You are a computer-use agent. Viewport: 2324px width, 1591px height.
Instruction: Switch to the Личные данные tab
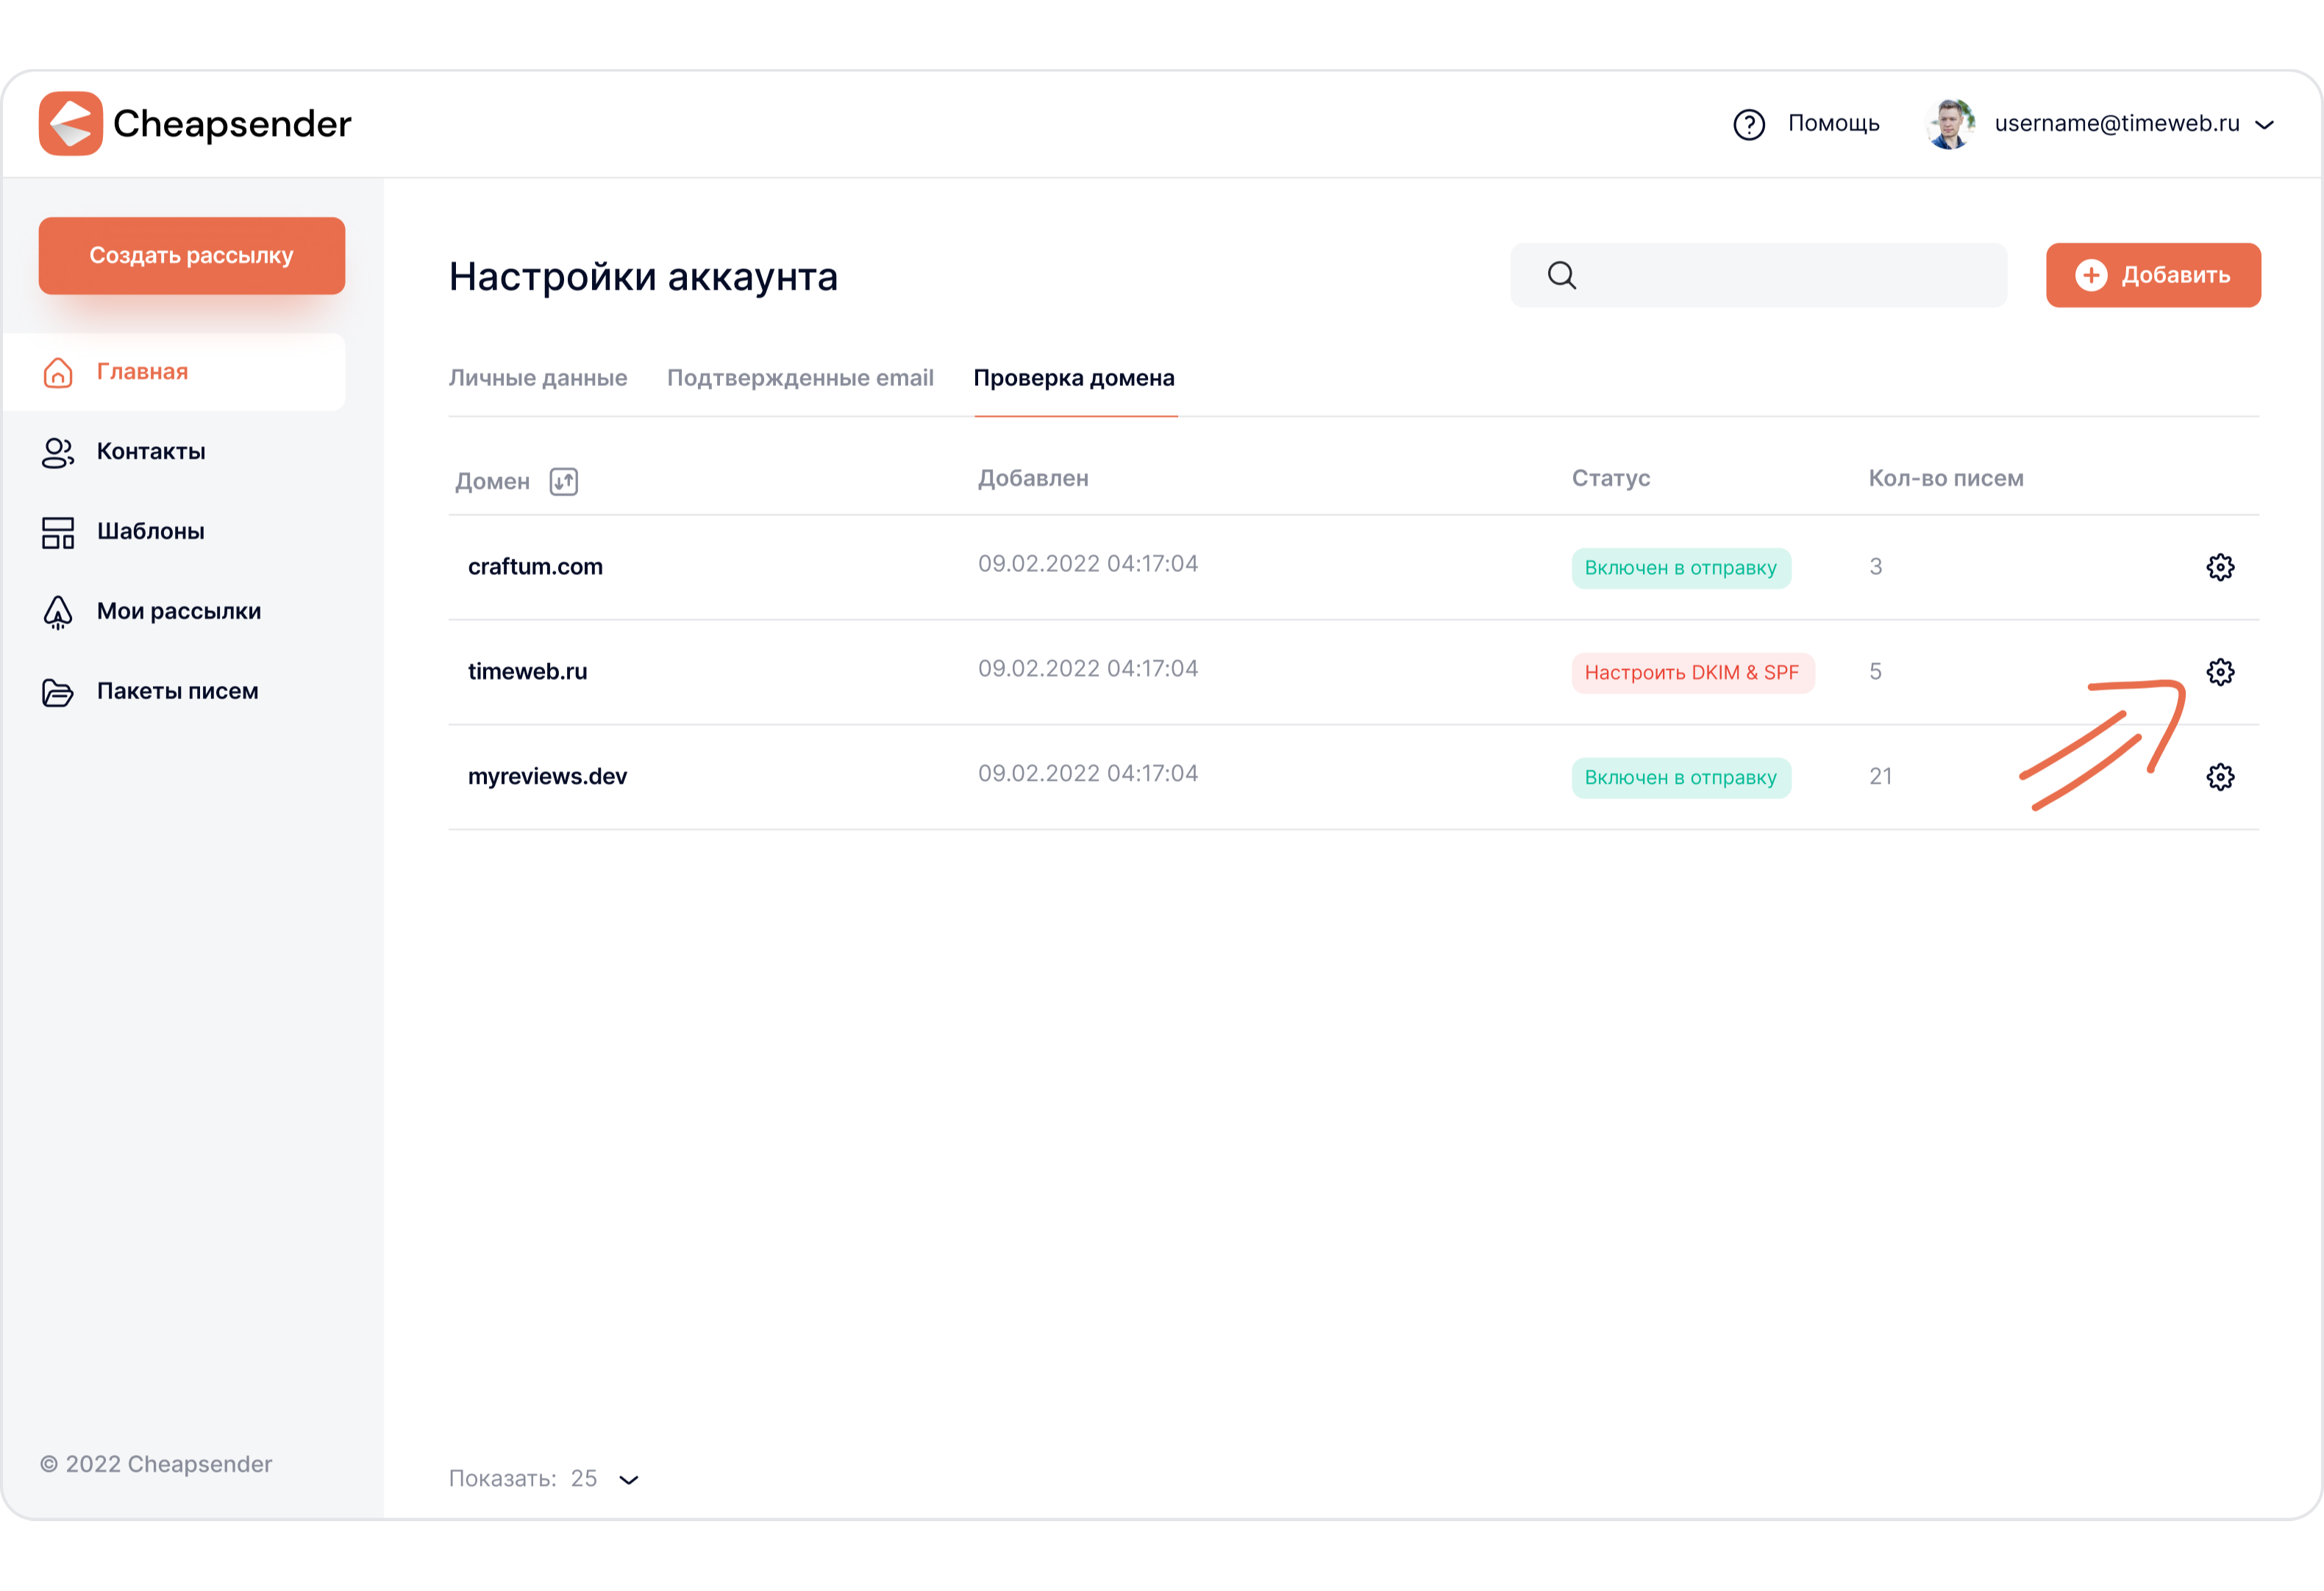click(538, 378)
